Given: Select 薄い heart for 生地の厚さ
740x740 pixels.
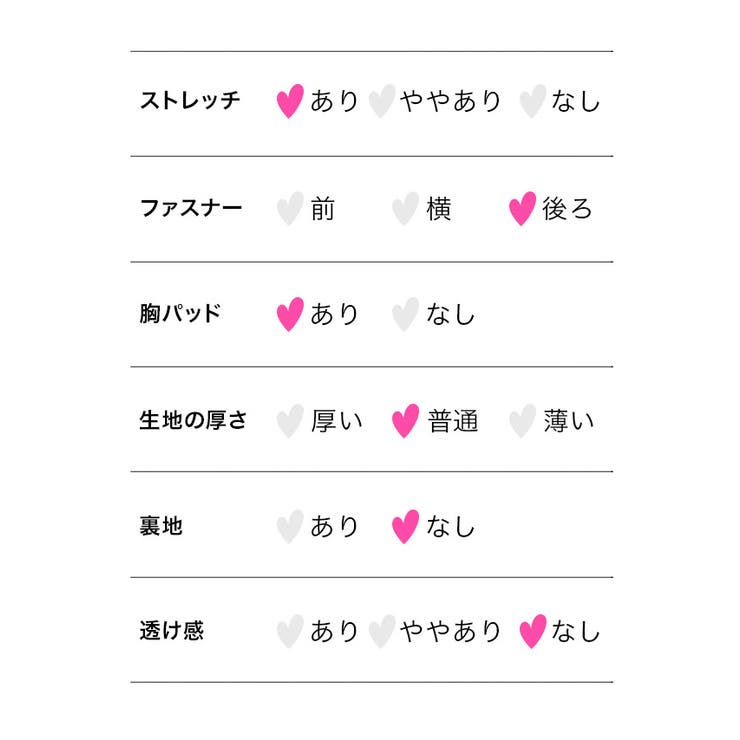Looking at the screenshot, I should (x=522, y=421).
